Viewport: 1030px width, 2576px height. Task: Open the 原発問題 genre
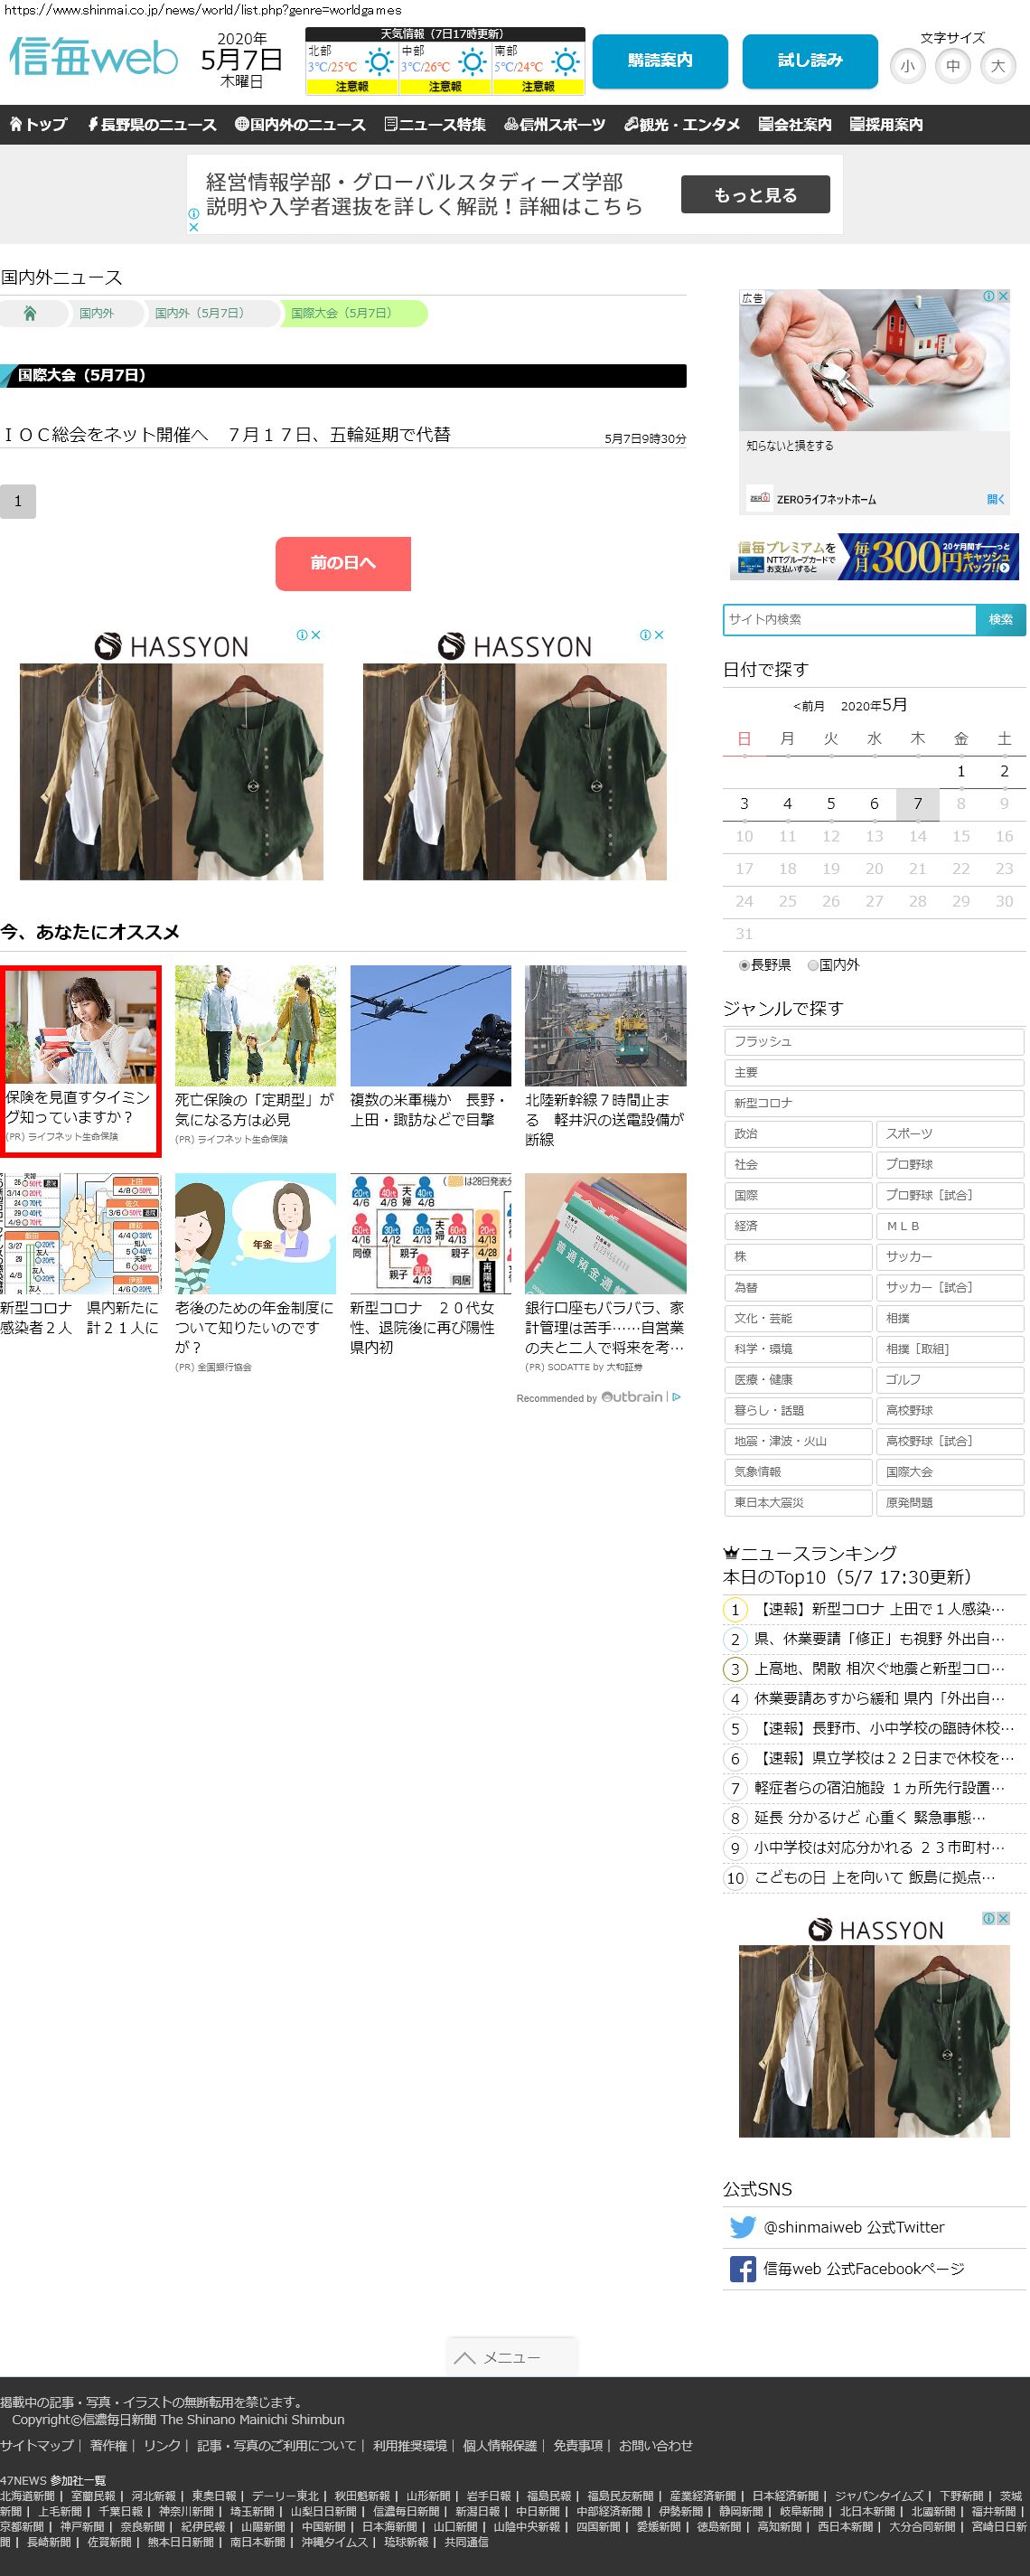click(949, 1502)
